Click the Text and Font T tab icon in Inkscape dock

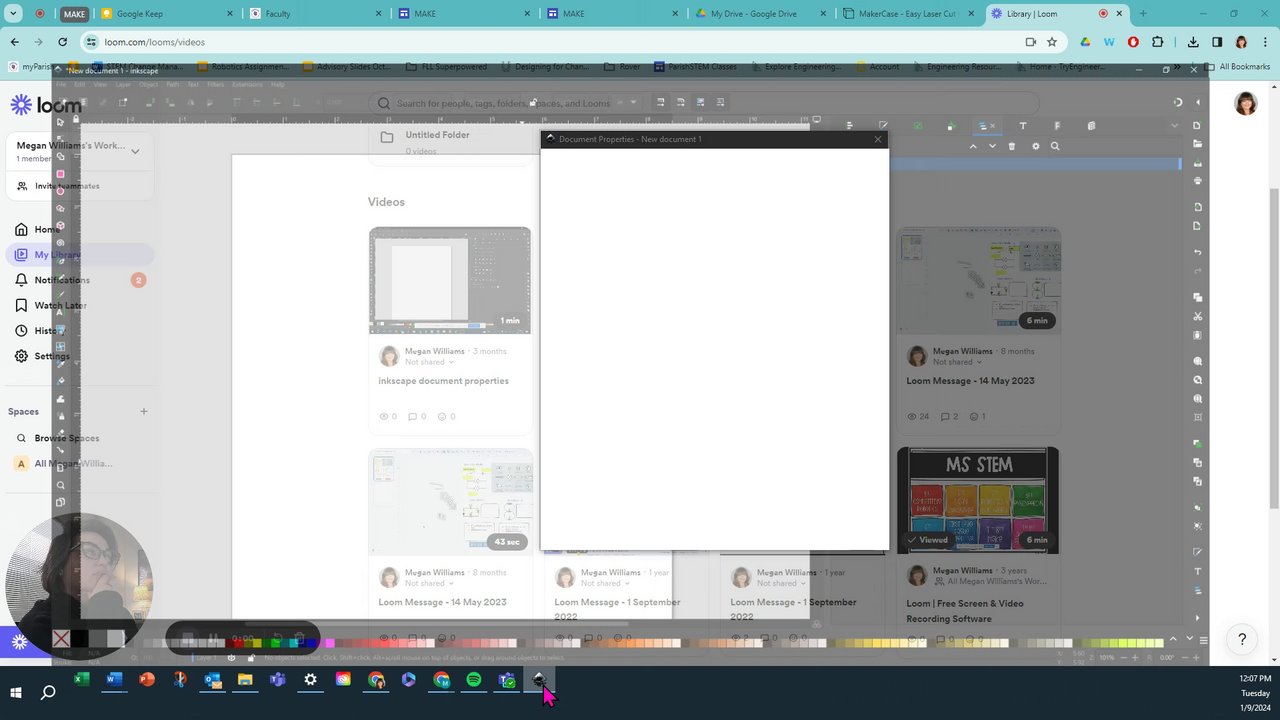[1022, 126]
